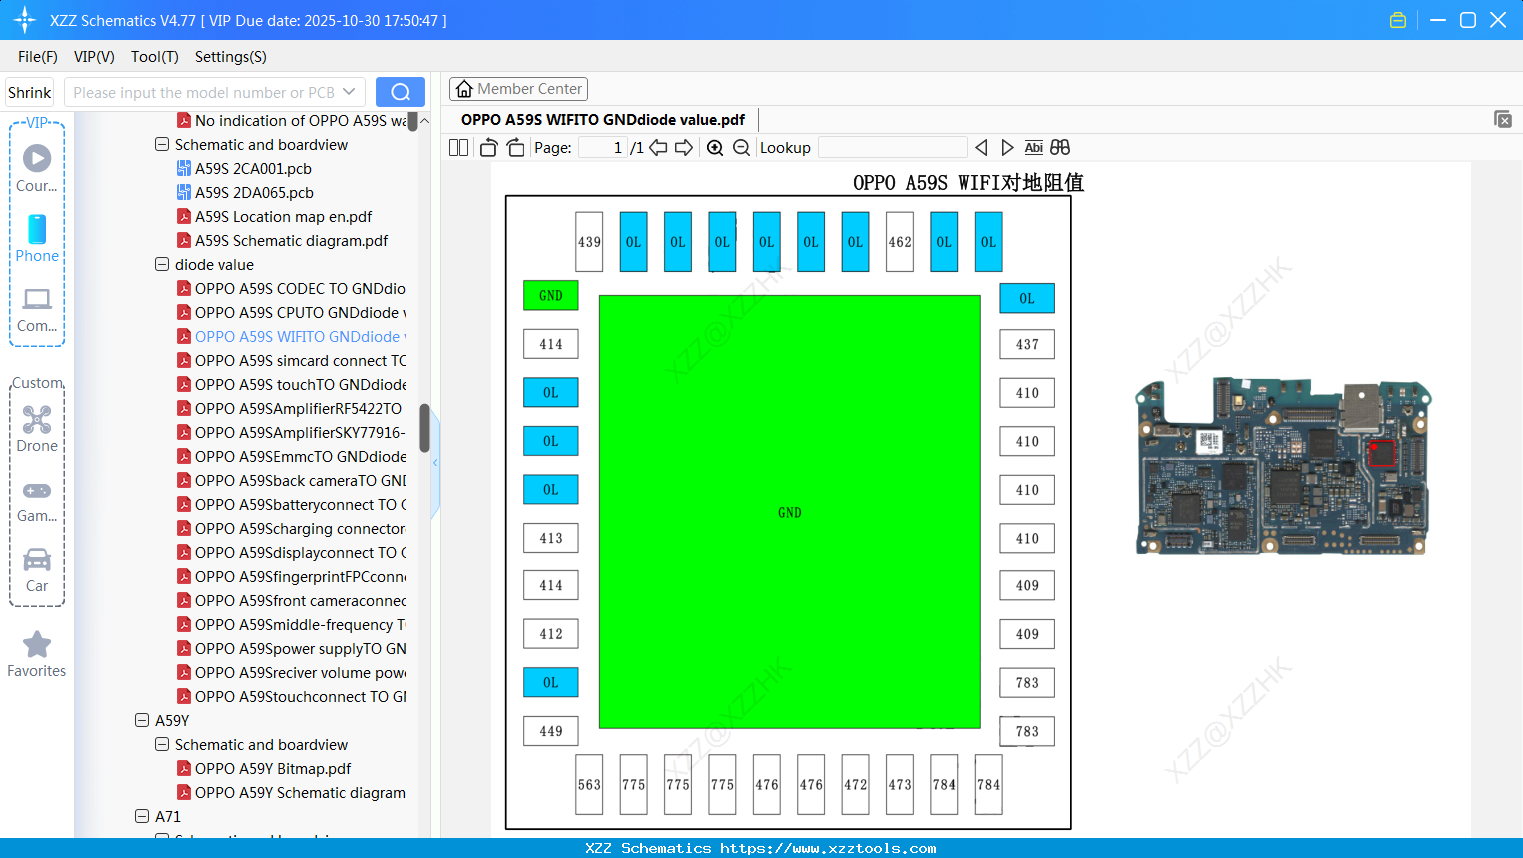1523x858 pixels.
Task: Select the two-page view icon in PDF toolbar
Action: pyautogui.click(x=458, y=147)
